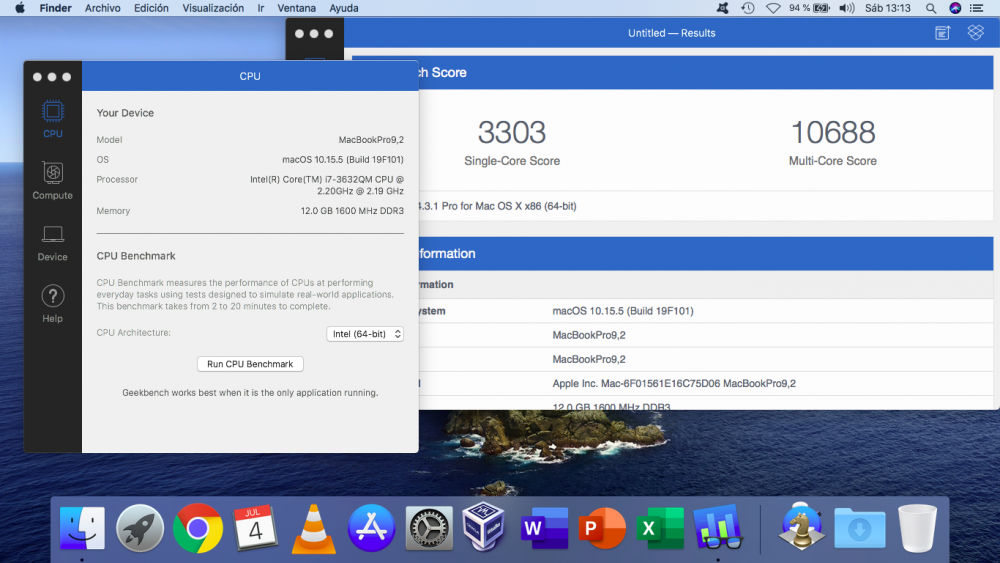The width and height of the screenshot is (1000, 563).
Task: Open the Ayuda menu
Action: click(x=344, y=8)
